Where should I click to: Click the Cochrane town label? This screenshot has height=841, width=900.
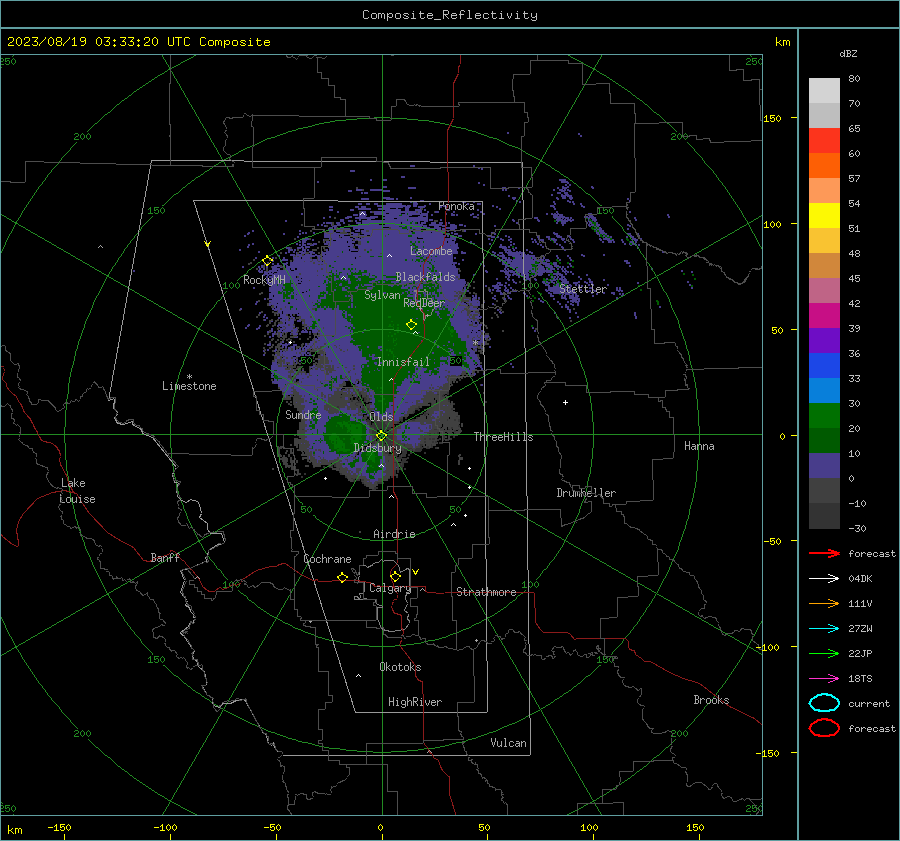pos(327,559)
